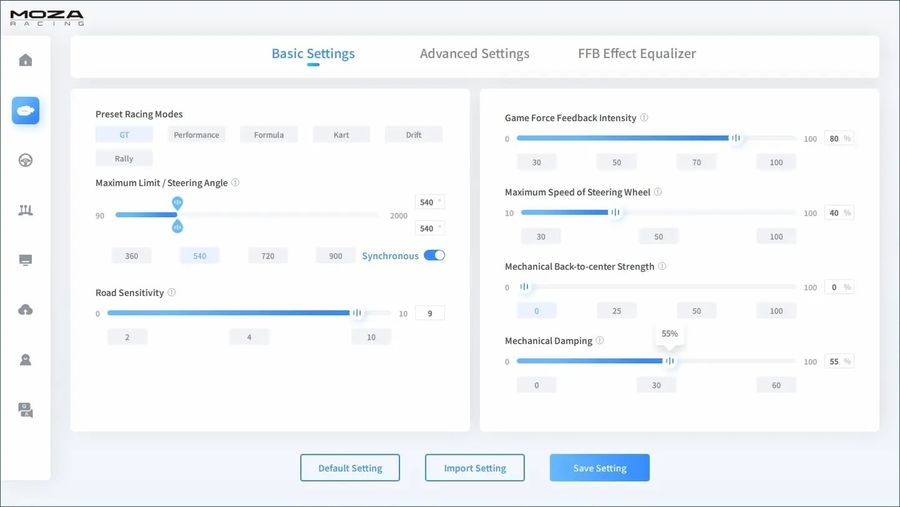This screenshot has height=507, width=900.
Task: Set Maximum Speed of Steering Wheel preset 50
Action: [x=658, y=236]
